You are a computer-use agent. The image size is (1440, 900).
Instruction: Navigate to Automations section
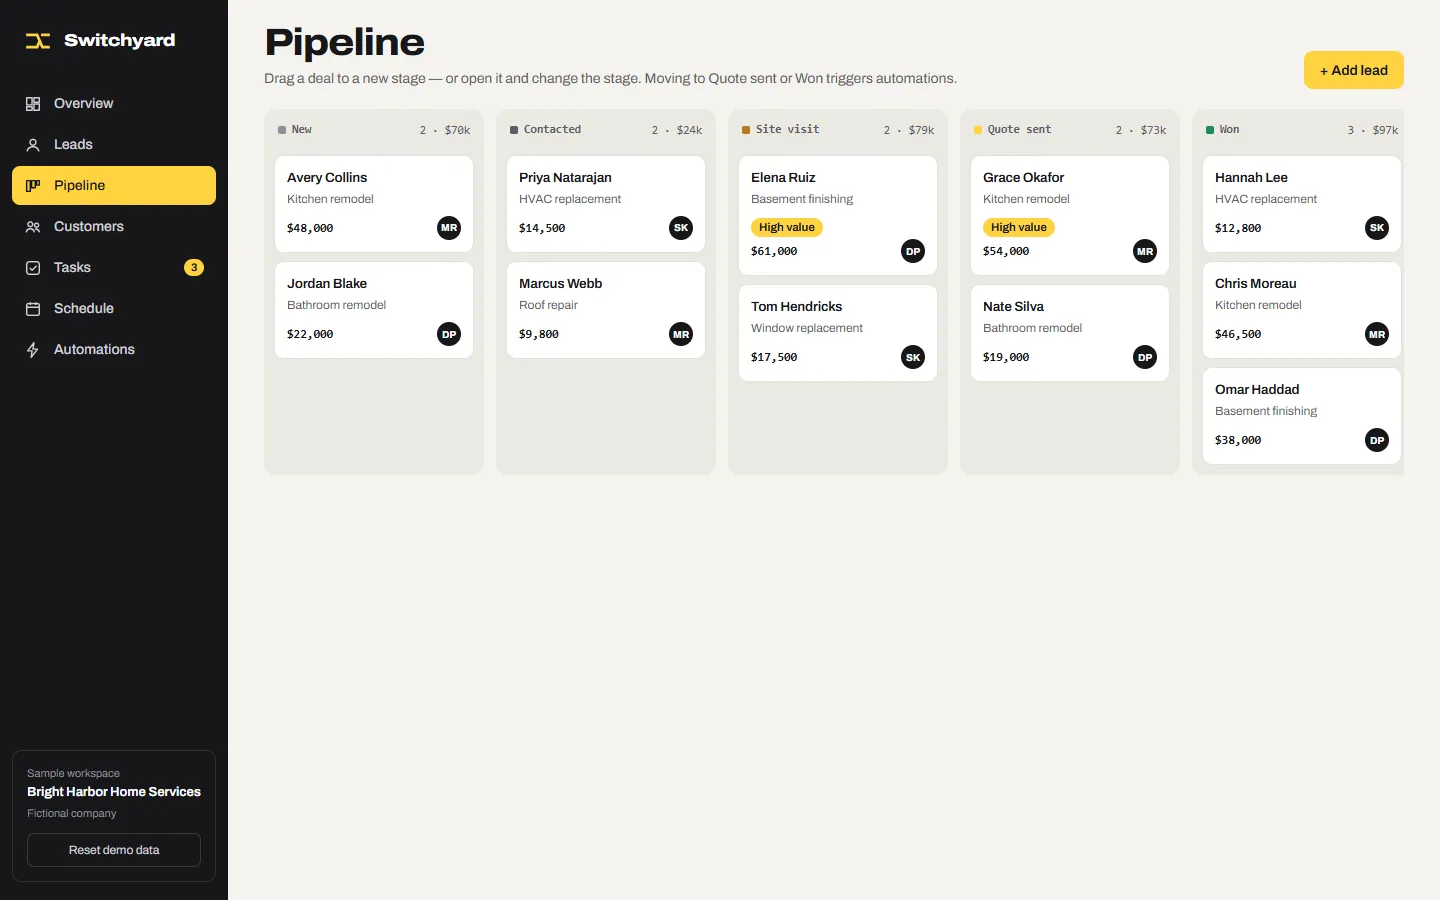pyautogui.click(x=114, y=350)
